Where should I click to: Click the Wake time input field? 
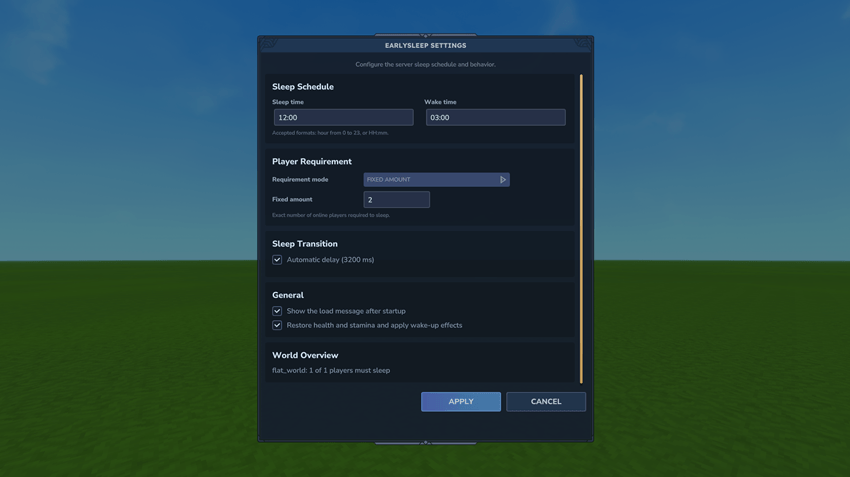pos(495,117)
